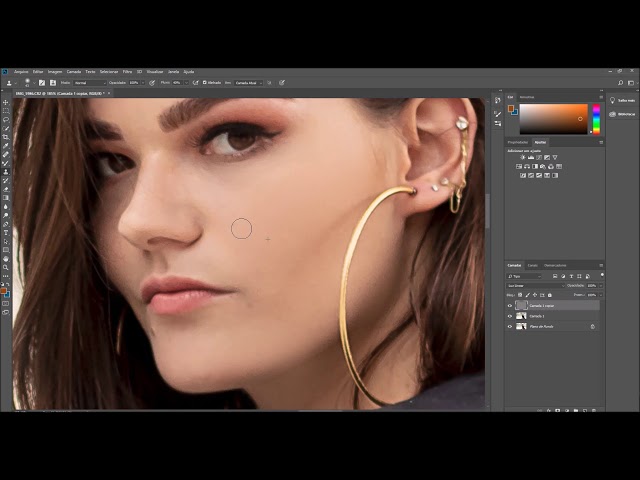Image resolution: width=640 pixels, height=480 pixels.
Task: Select the Move tool
Action: tap(6, 102)
